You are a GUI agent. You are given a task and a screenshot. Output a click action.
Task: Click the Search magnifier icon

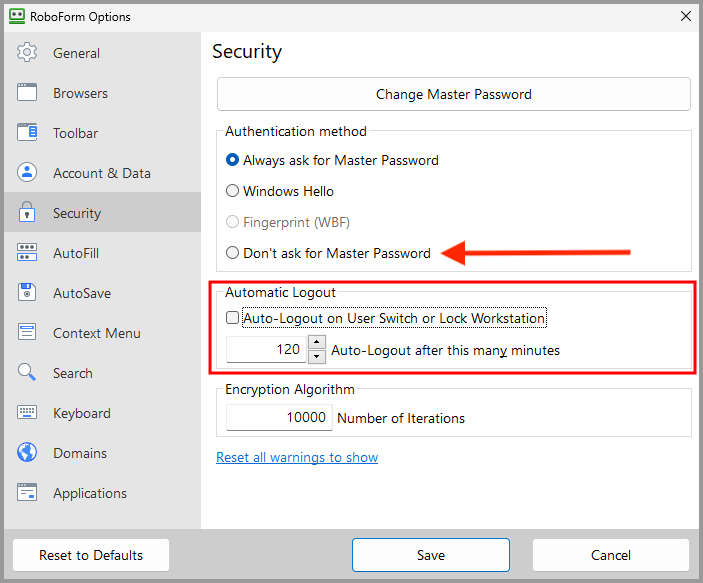coord(27,372)
